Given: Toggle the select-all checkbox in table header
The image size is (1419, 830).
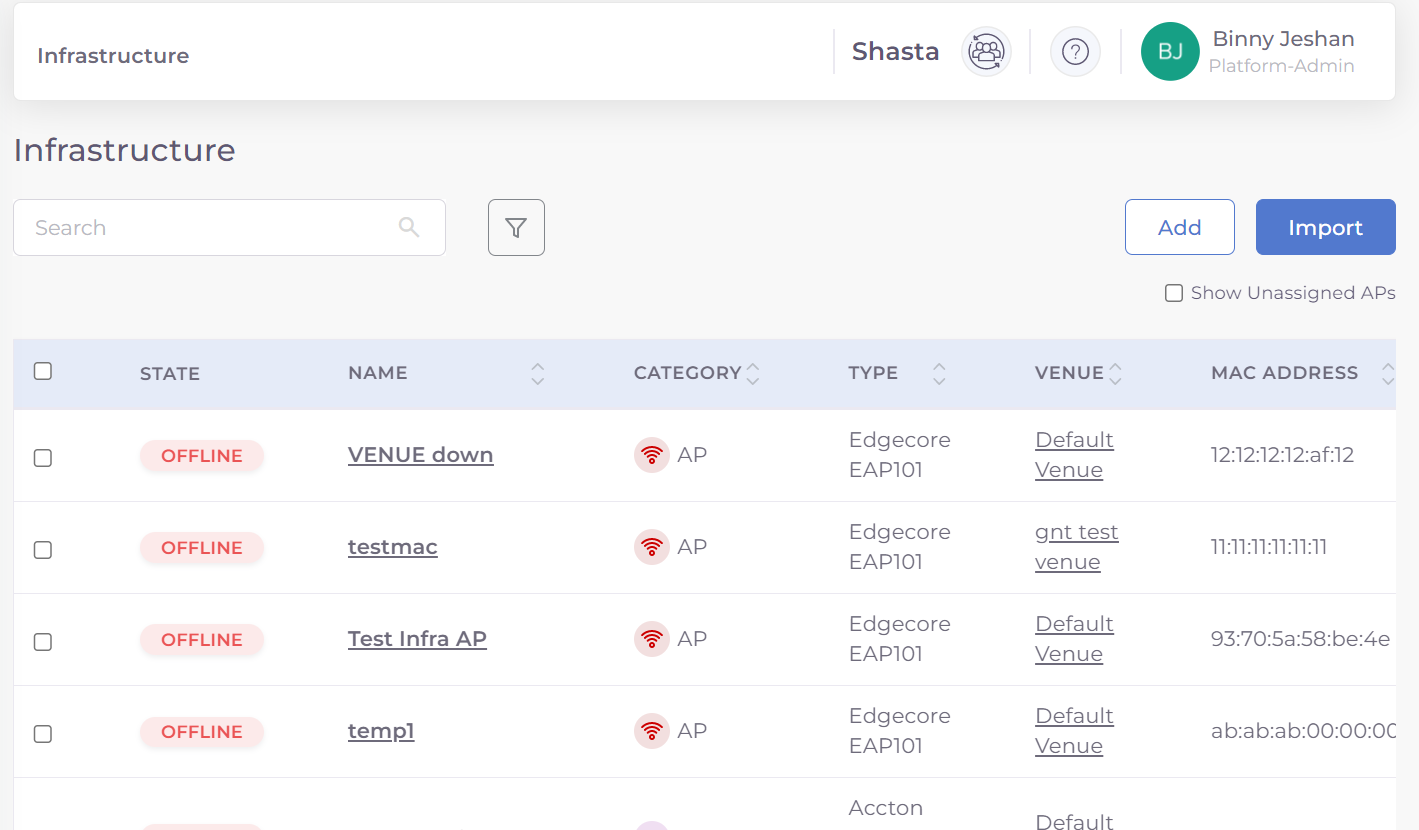Looking at the screenshot, I should click(43, 371).
